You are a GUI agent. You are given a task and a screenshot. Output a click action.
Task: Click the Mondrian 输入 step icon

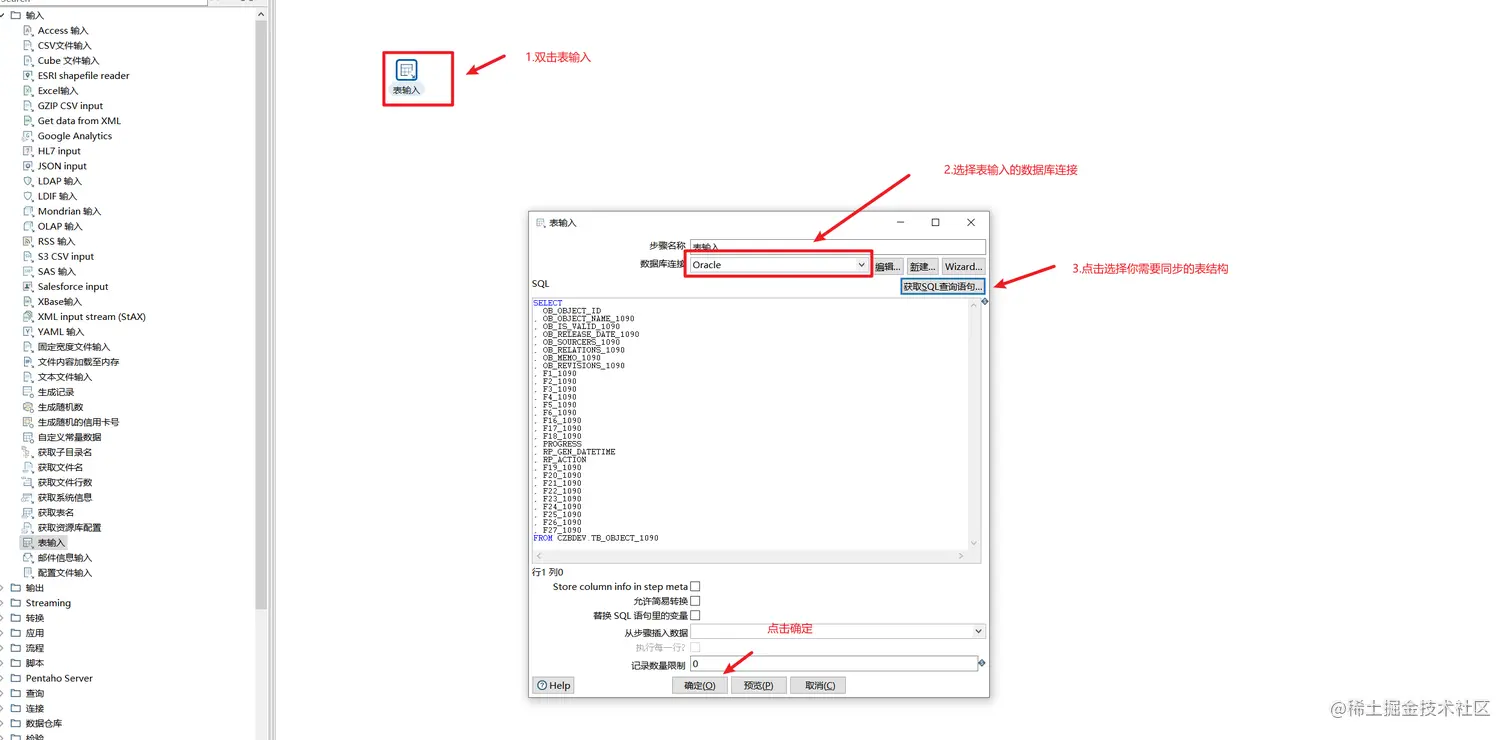coord(28,211)
